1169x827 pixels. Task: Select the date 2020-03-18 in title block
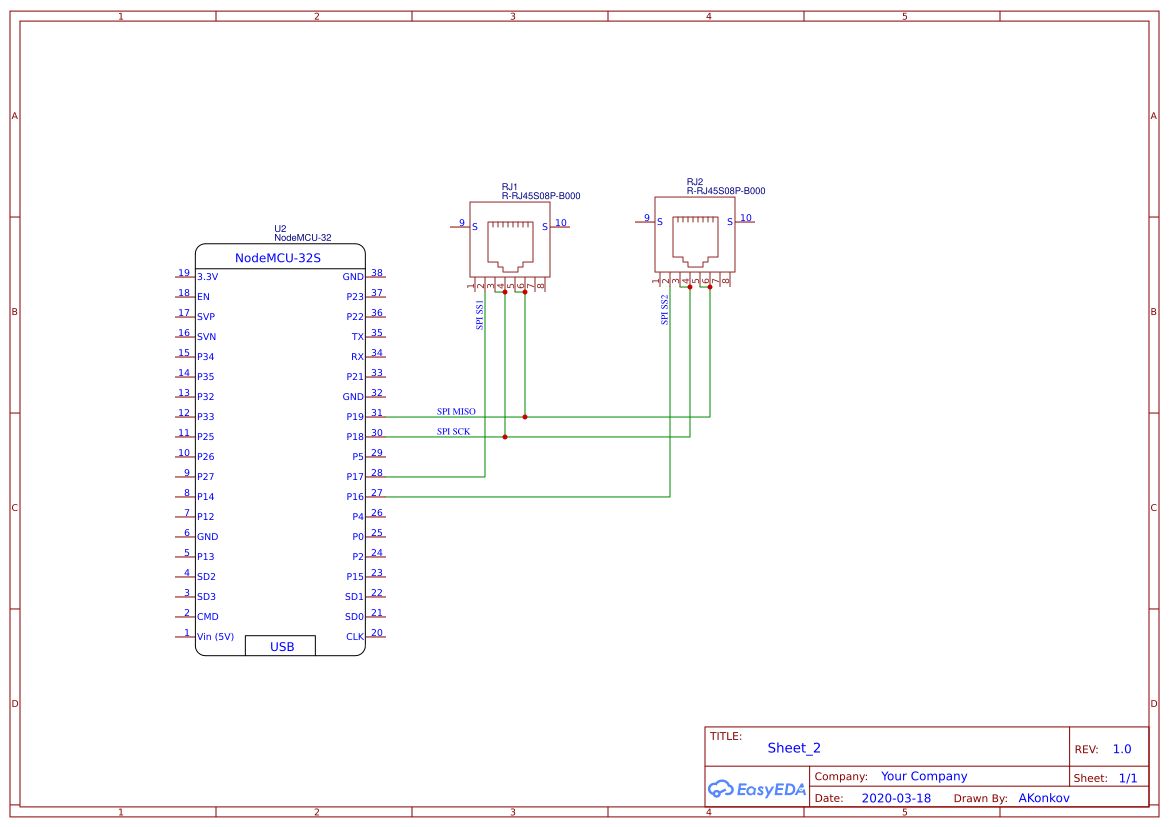tap(897, 797)
